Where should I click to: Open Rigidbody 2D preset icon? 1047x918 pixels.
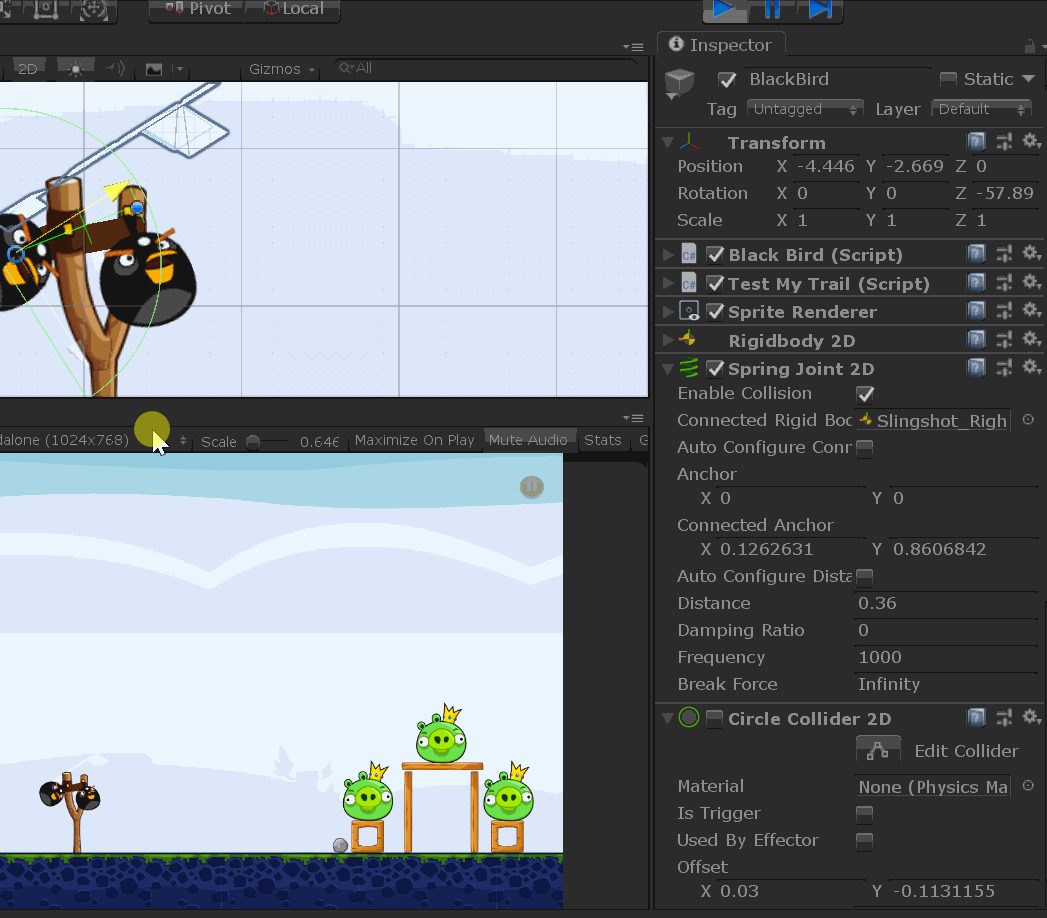[x=1004, y=339]
